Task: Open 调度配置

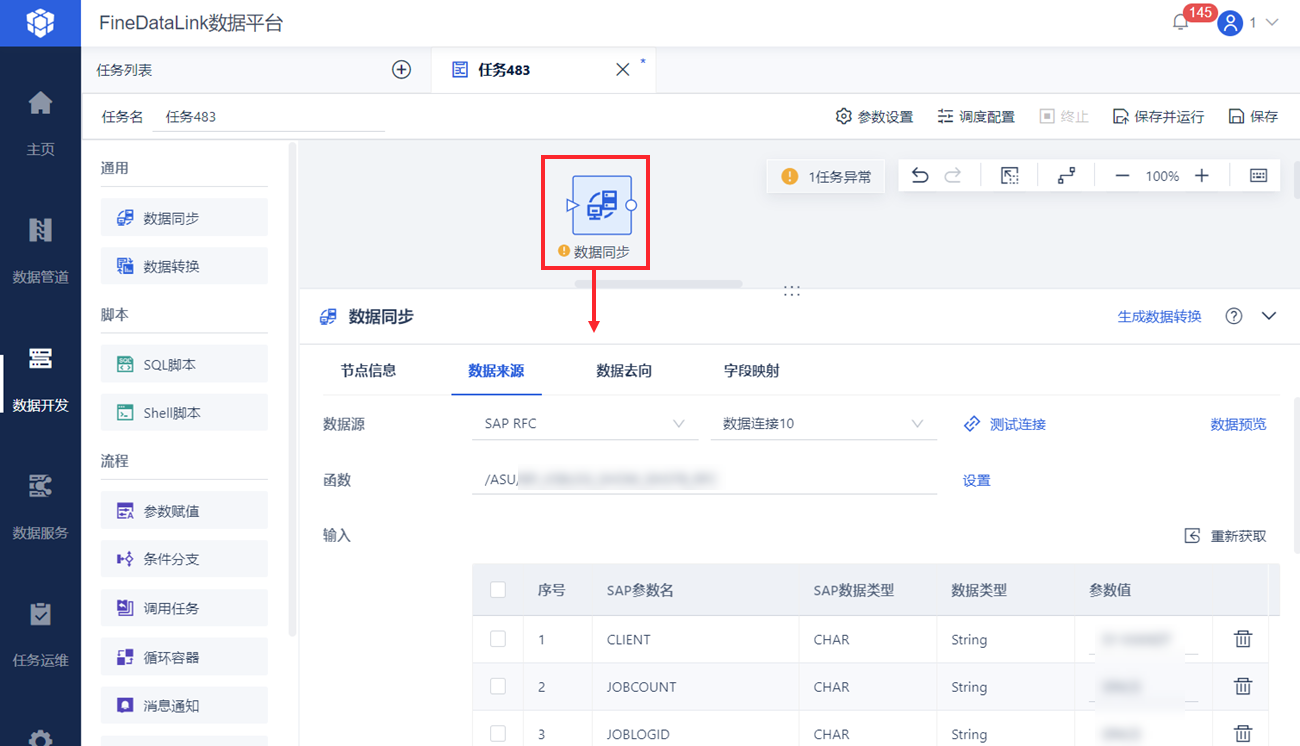Action: [x=976, y=117]
